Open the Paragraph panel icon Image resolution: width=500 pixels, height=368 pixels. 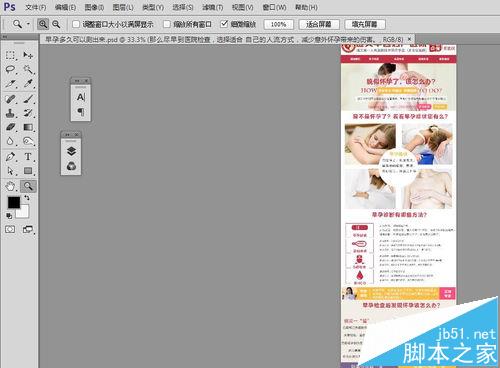coord(81,111)
